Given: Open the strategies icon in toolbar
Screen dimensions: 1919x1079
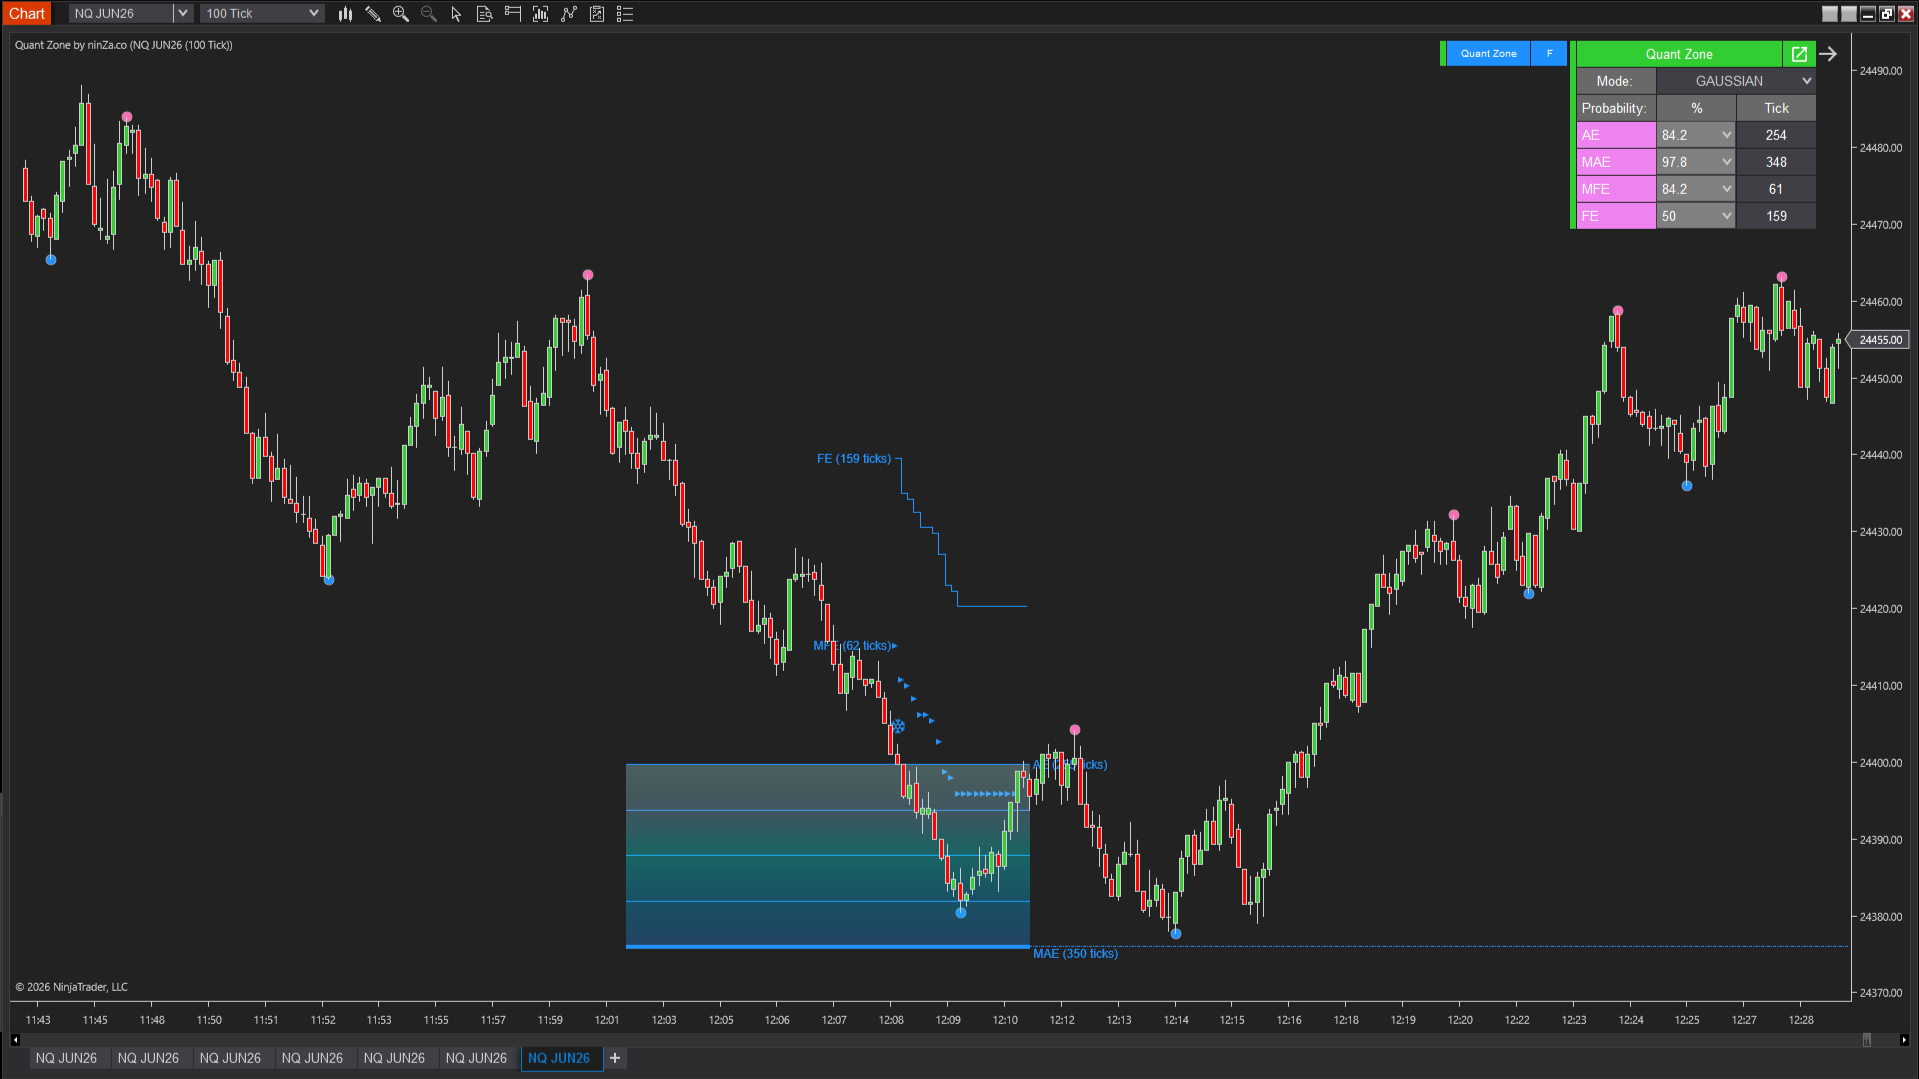Looking at the screenshot, I should [x=597, y=14].
